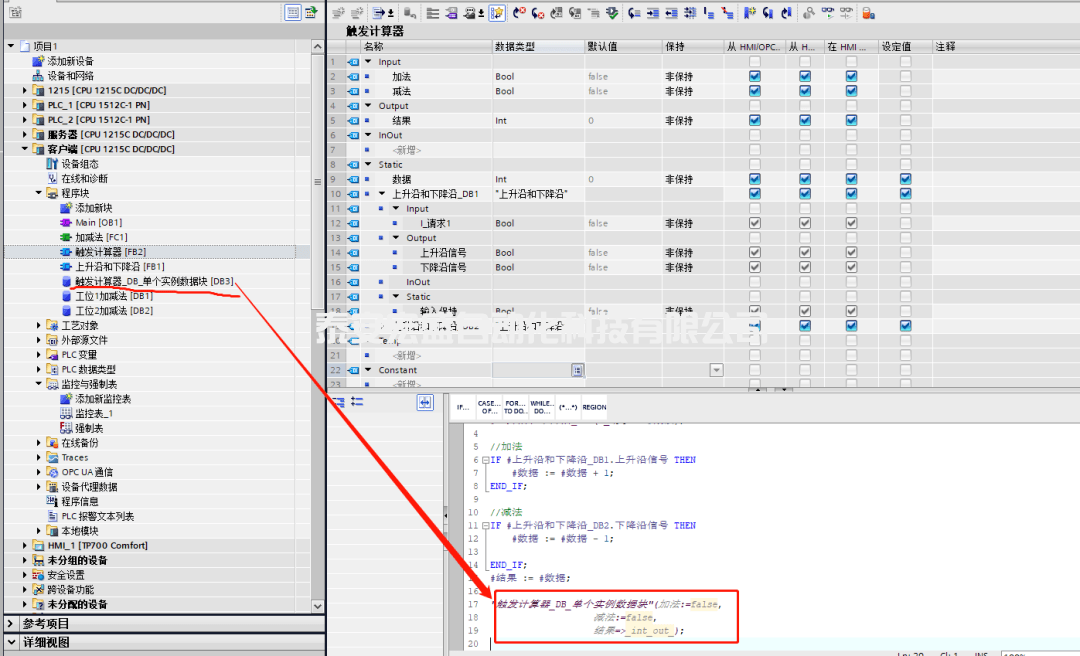Click the online and diagnostics icon

click(x=53, y=179)
